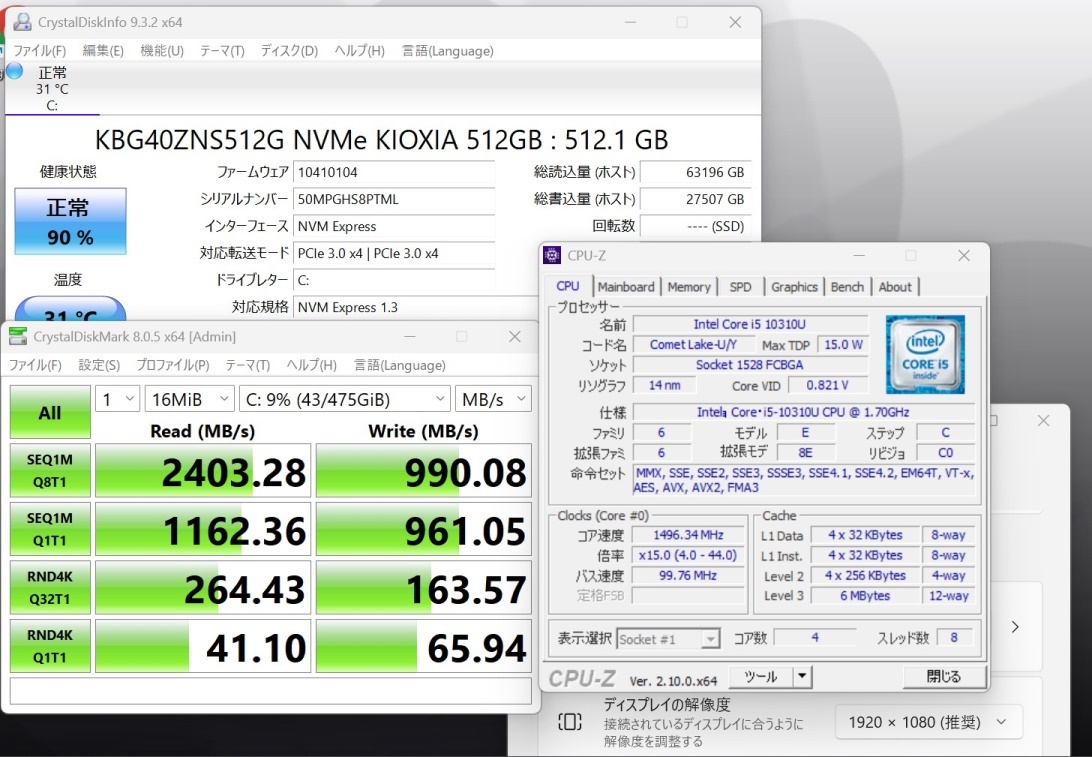The image size is (1092, 757).
Task: Start all benchmarks with the All button
Action: click(x=50, y=412)
